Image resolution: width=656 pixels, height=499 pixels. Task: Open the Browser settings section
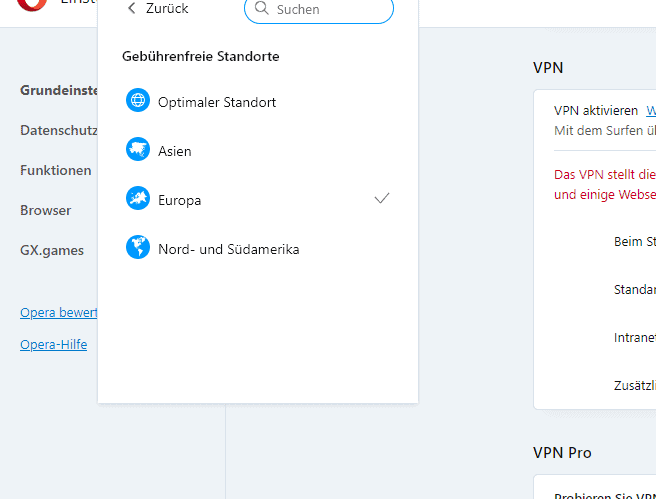click(x=46, y=210)
